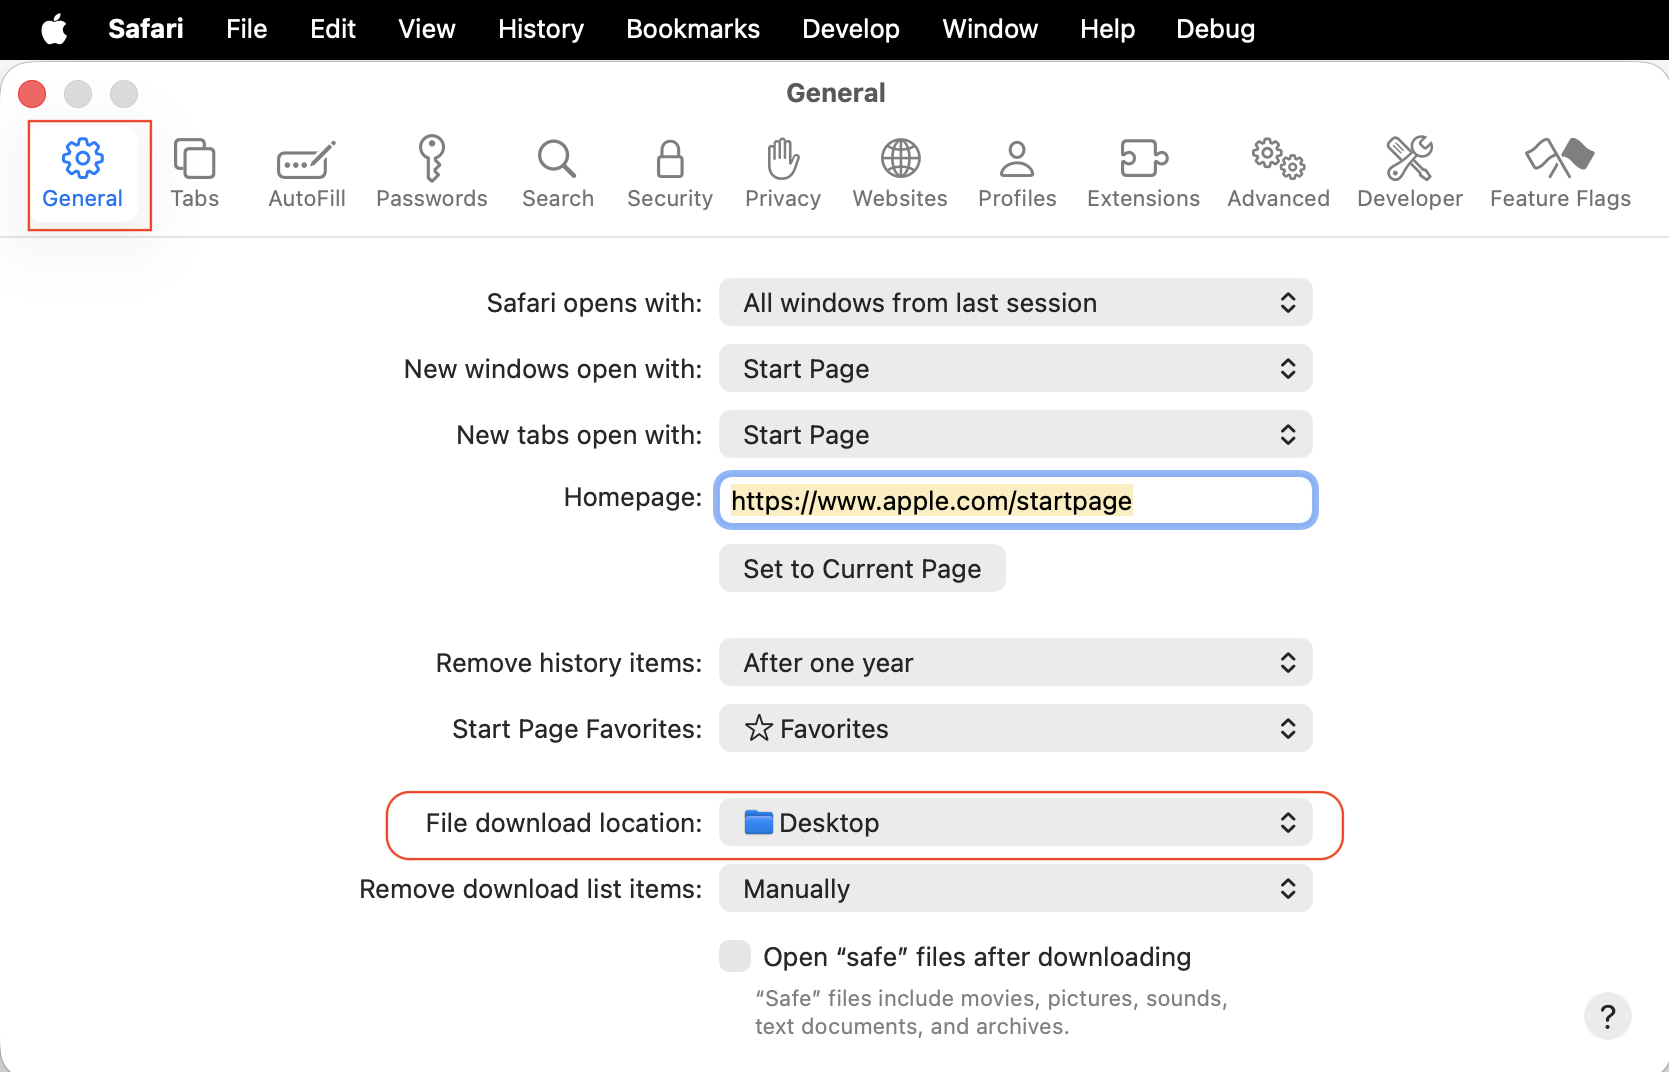Open the AutoFill settings pane
Image resolution: width=1669 pixels, height=1072 pixels.
point(306,174)
